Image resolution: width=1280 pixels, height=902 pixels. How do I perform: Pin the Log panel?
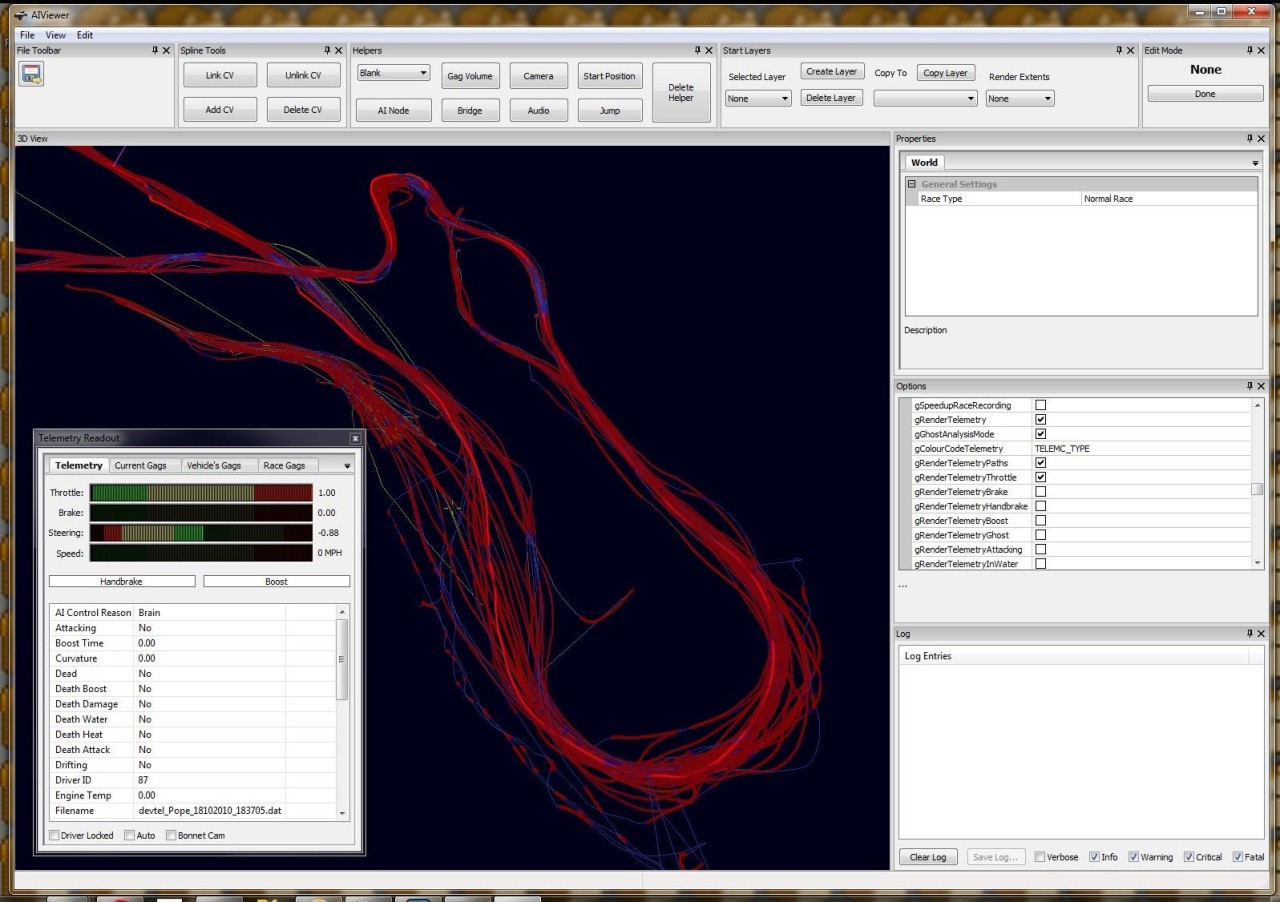tap(1249, 634)
